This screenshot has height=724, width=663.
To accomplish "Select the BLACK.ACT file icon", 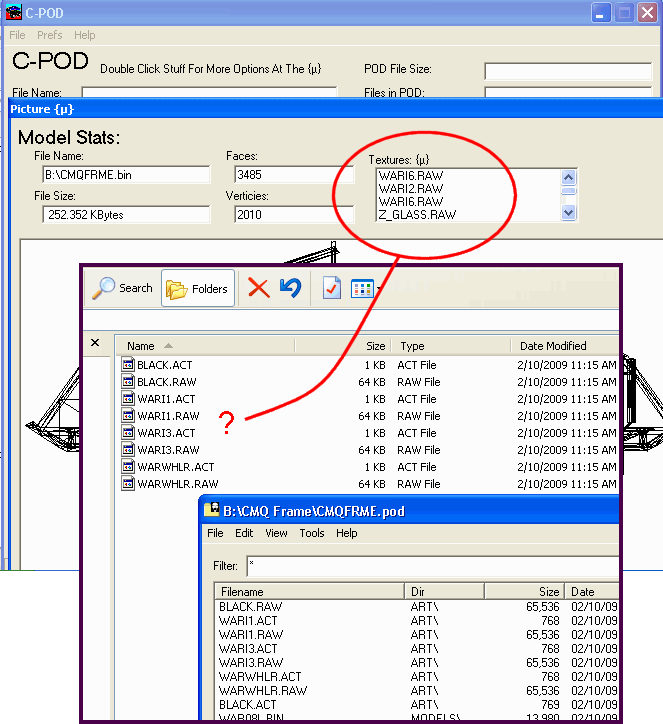I will pyautogui.click(x=128, y=365).
